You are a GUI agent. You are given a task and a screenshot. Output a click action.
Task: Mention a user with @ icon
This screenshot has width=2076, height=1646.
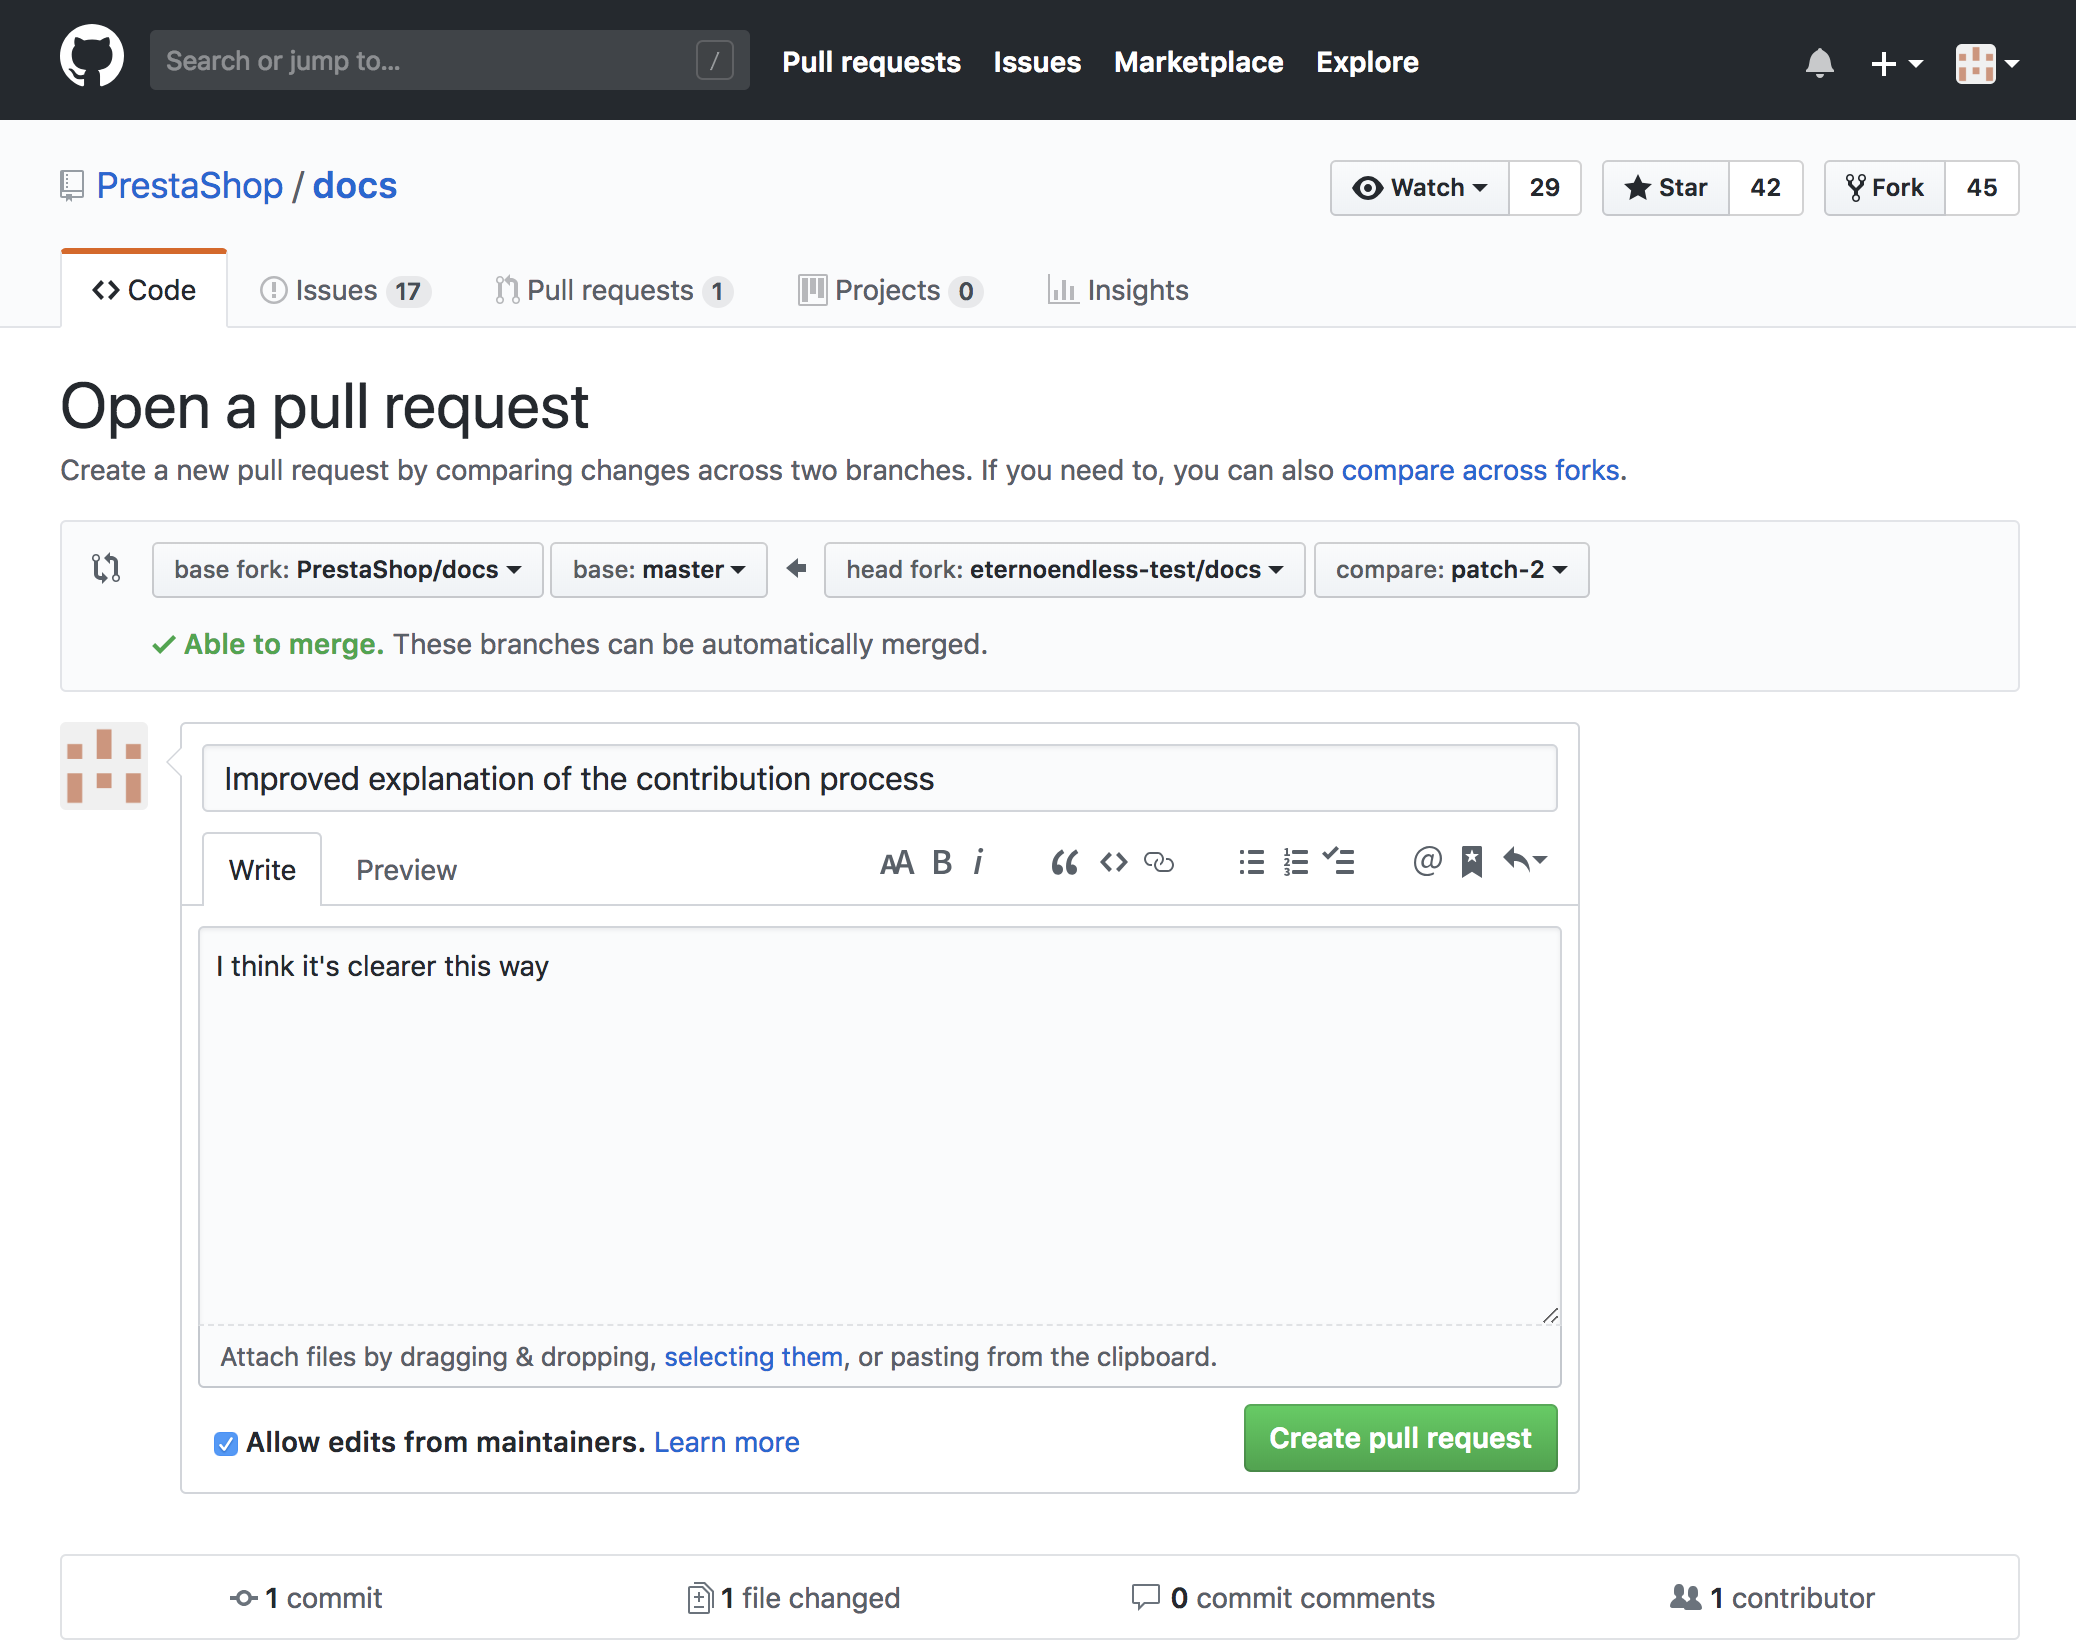point(1427,861)
